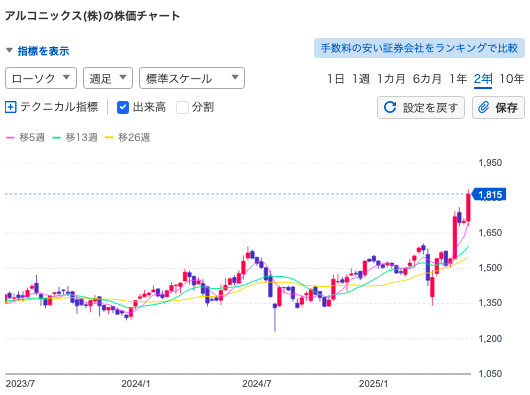The height and width of the screenshot is (395, 530).
Task: Click the reset arrow icon on 設定を戻す
Action: tap(390, 107)
